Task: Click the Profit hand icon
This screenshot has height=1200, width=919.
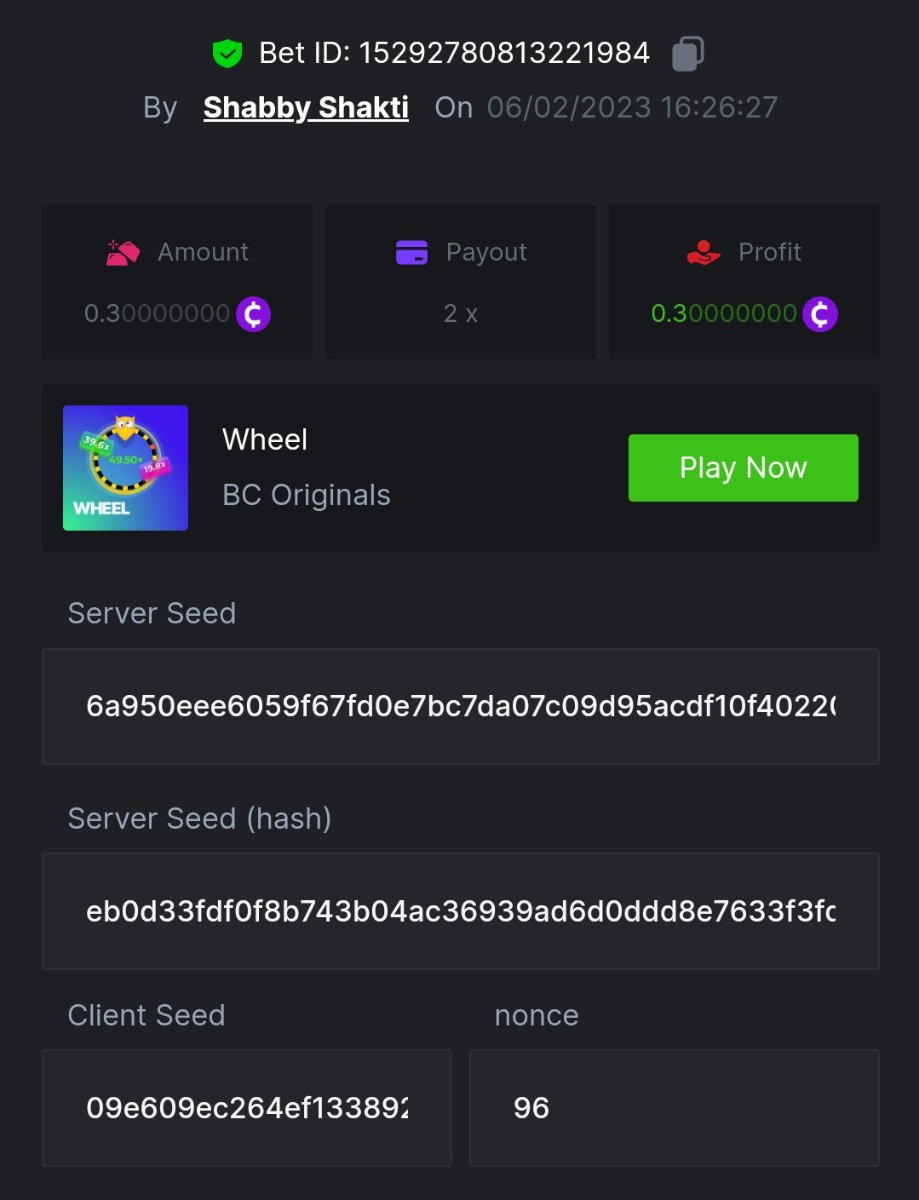Action: [x=704, y=252]
